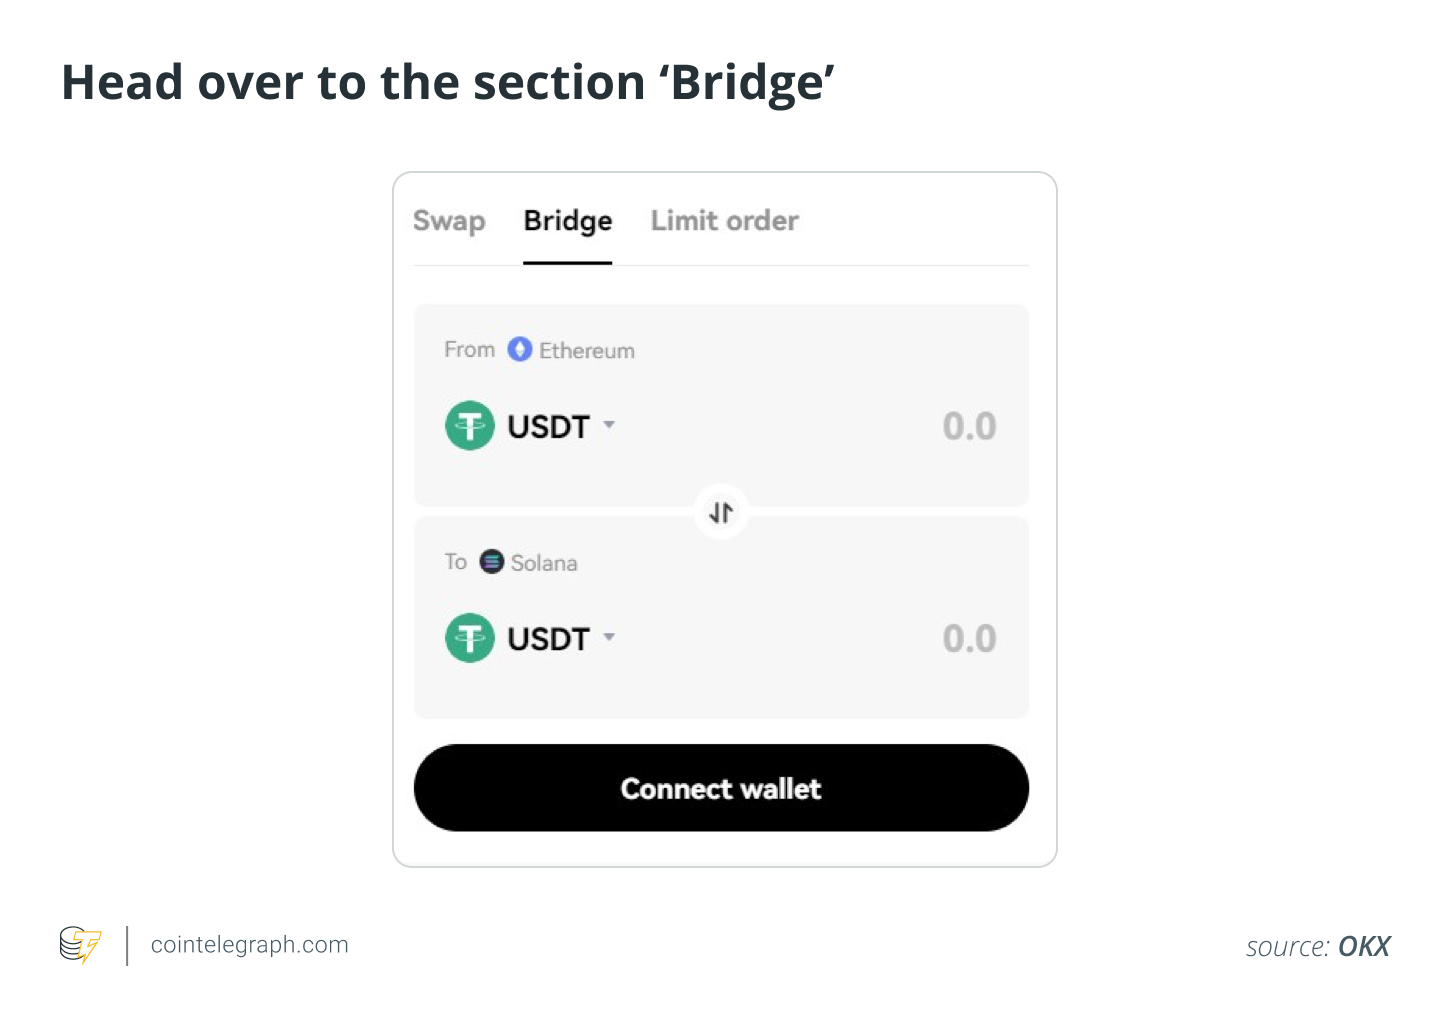Click the From amount field showing 0.0
The width and height of the screenshot is (1450, 1026).
tap(967, 425)
